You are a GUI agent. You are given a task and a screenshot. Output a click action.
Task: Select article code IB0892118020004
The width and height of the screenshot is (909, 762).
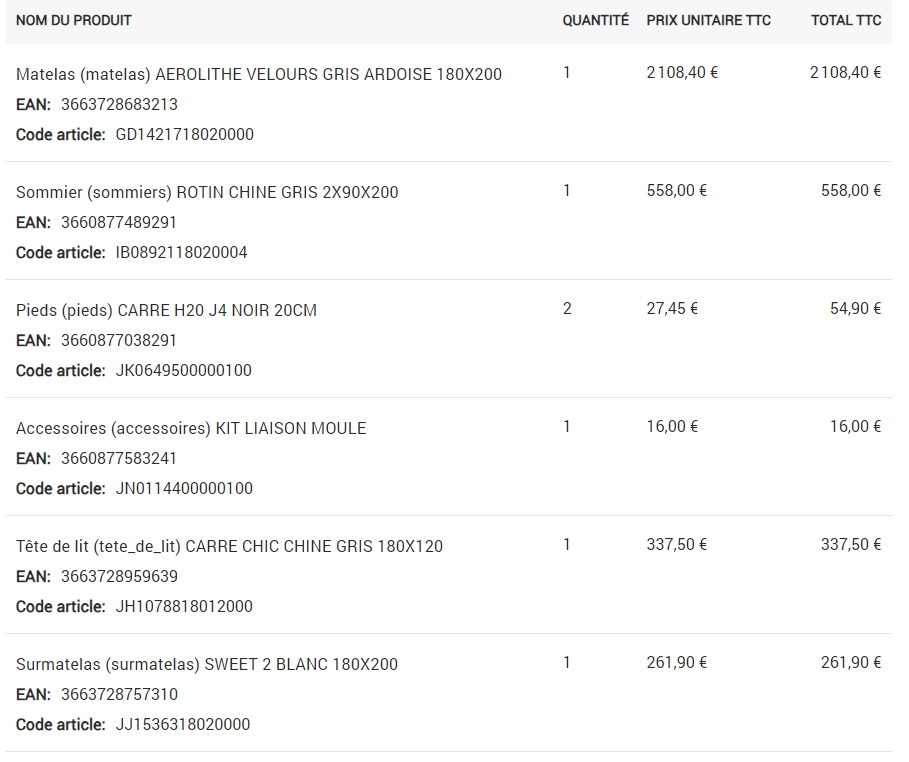coord(181,252)
